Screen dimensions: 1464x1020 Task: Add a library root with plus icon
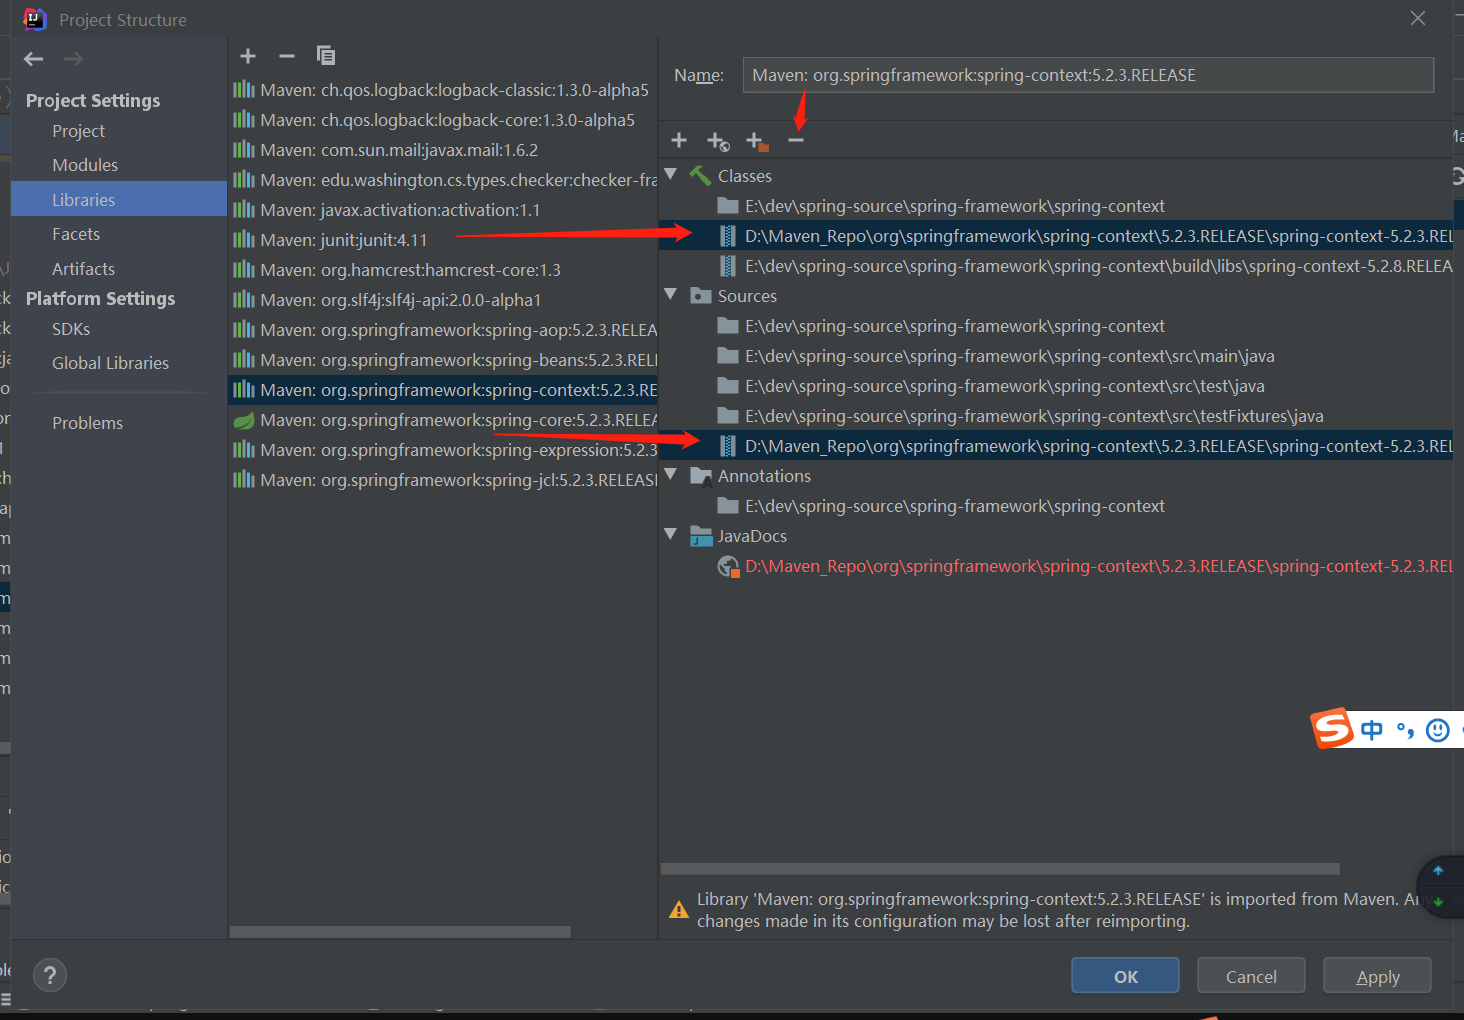(679, 141)
